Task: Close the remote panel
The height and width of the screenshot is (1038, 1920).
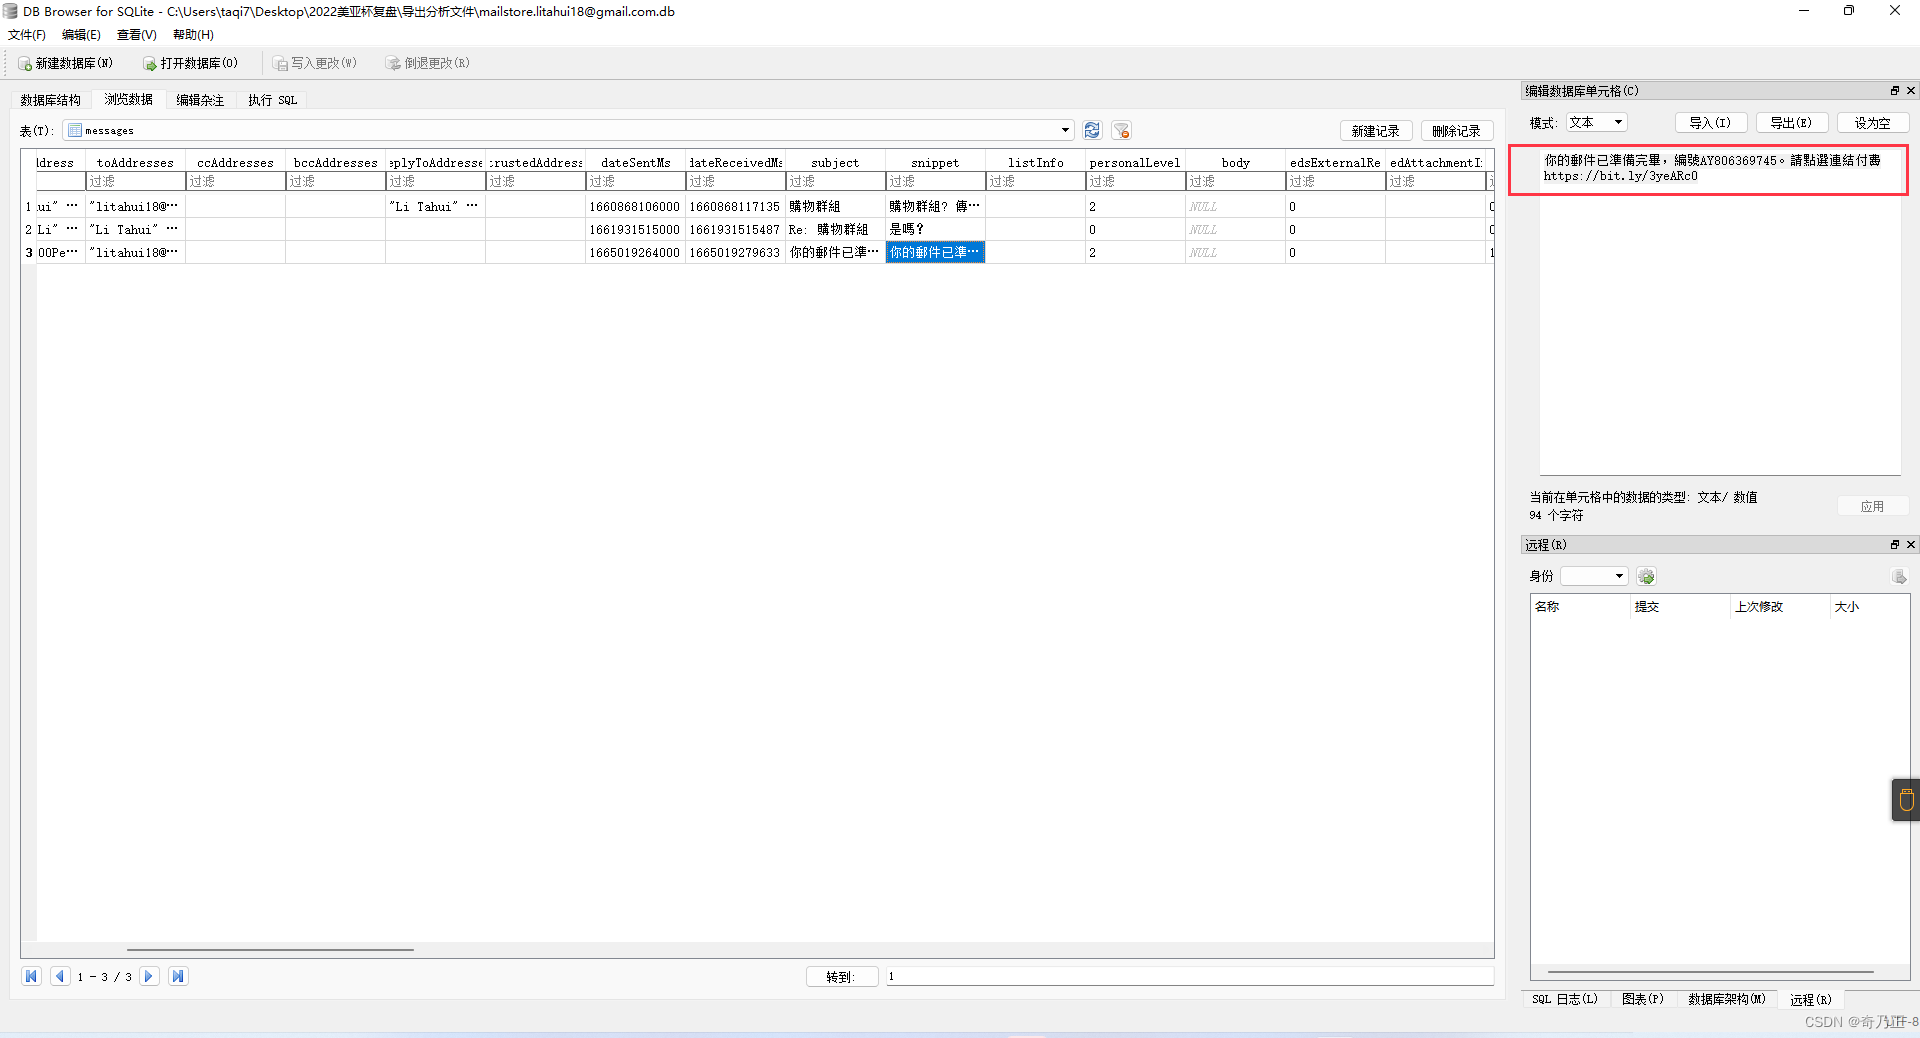Action: [x=1910, y=545]
